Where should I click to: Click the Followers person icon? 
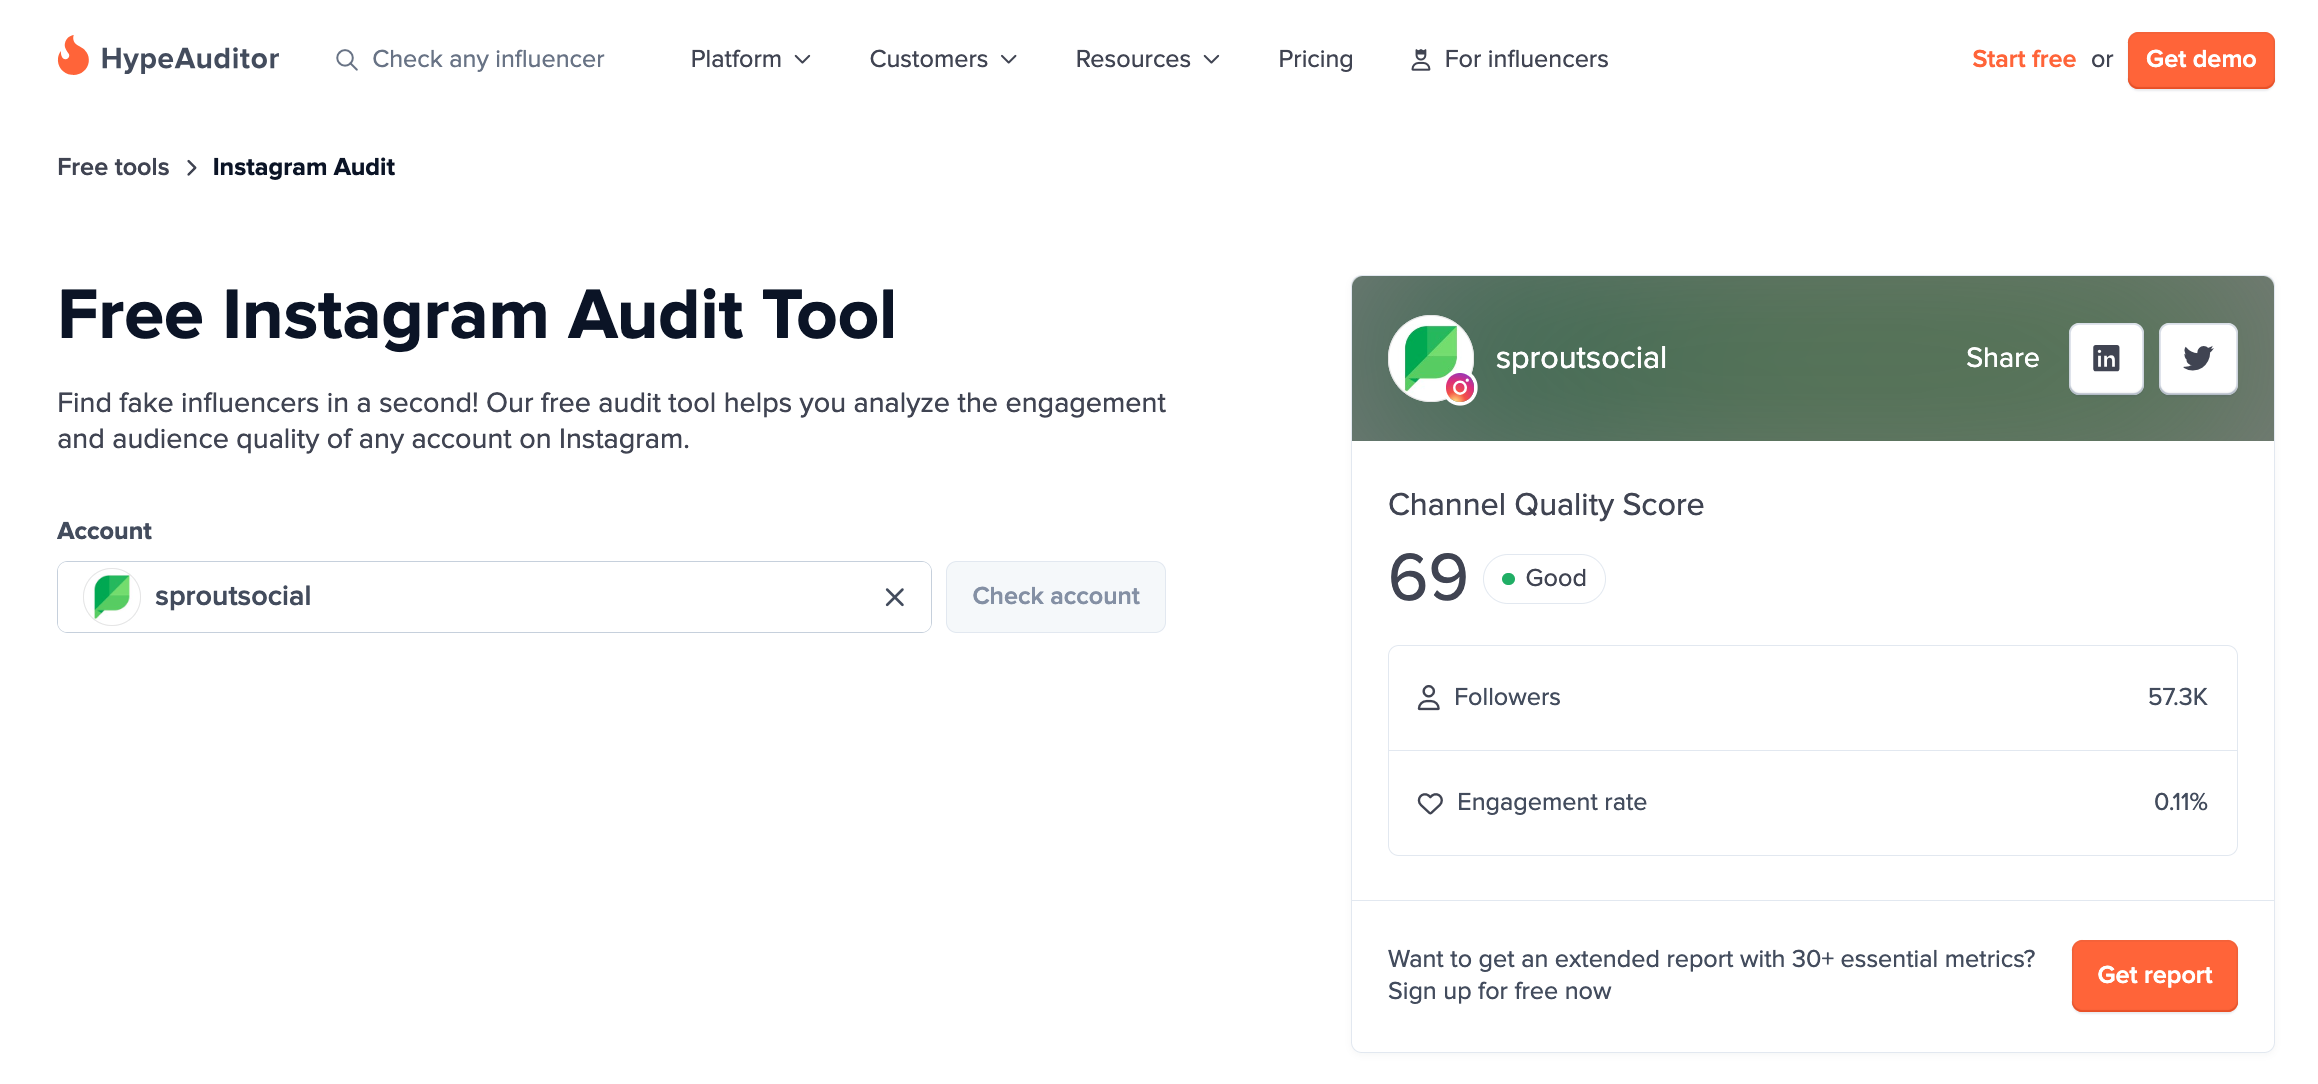(1429, 697)
